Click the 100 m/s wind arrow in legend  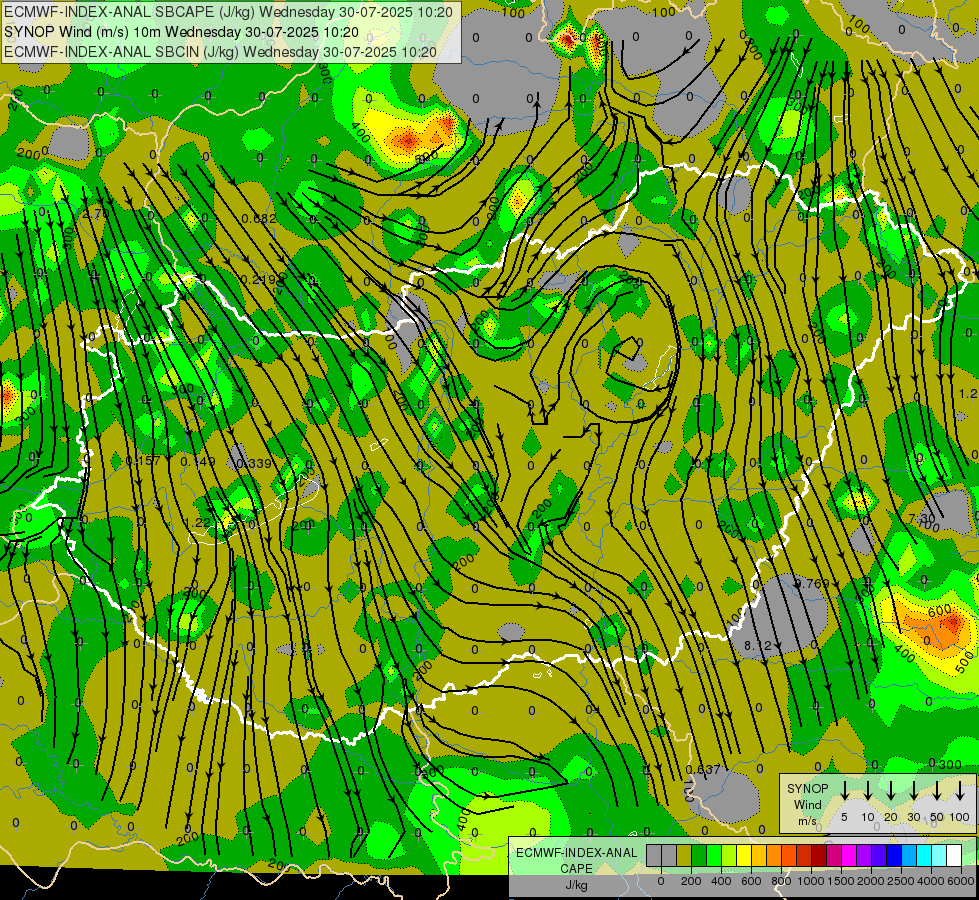coord(960,789)
